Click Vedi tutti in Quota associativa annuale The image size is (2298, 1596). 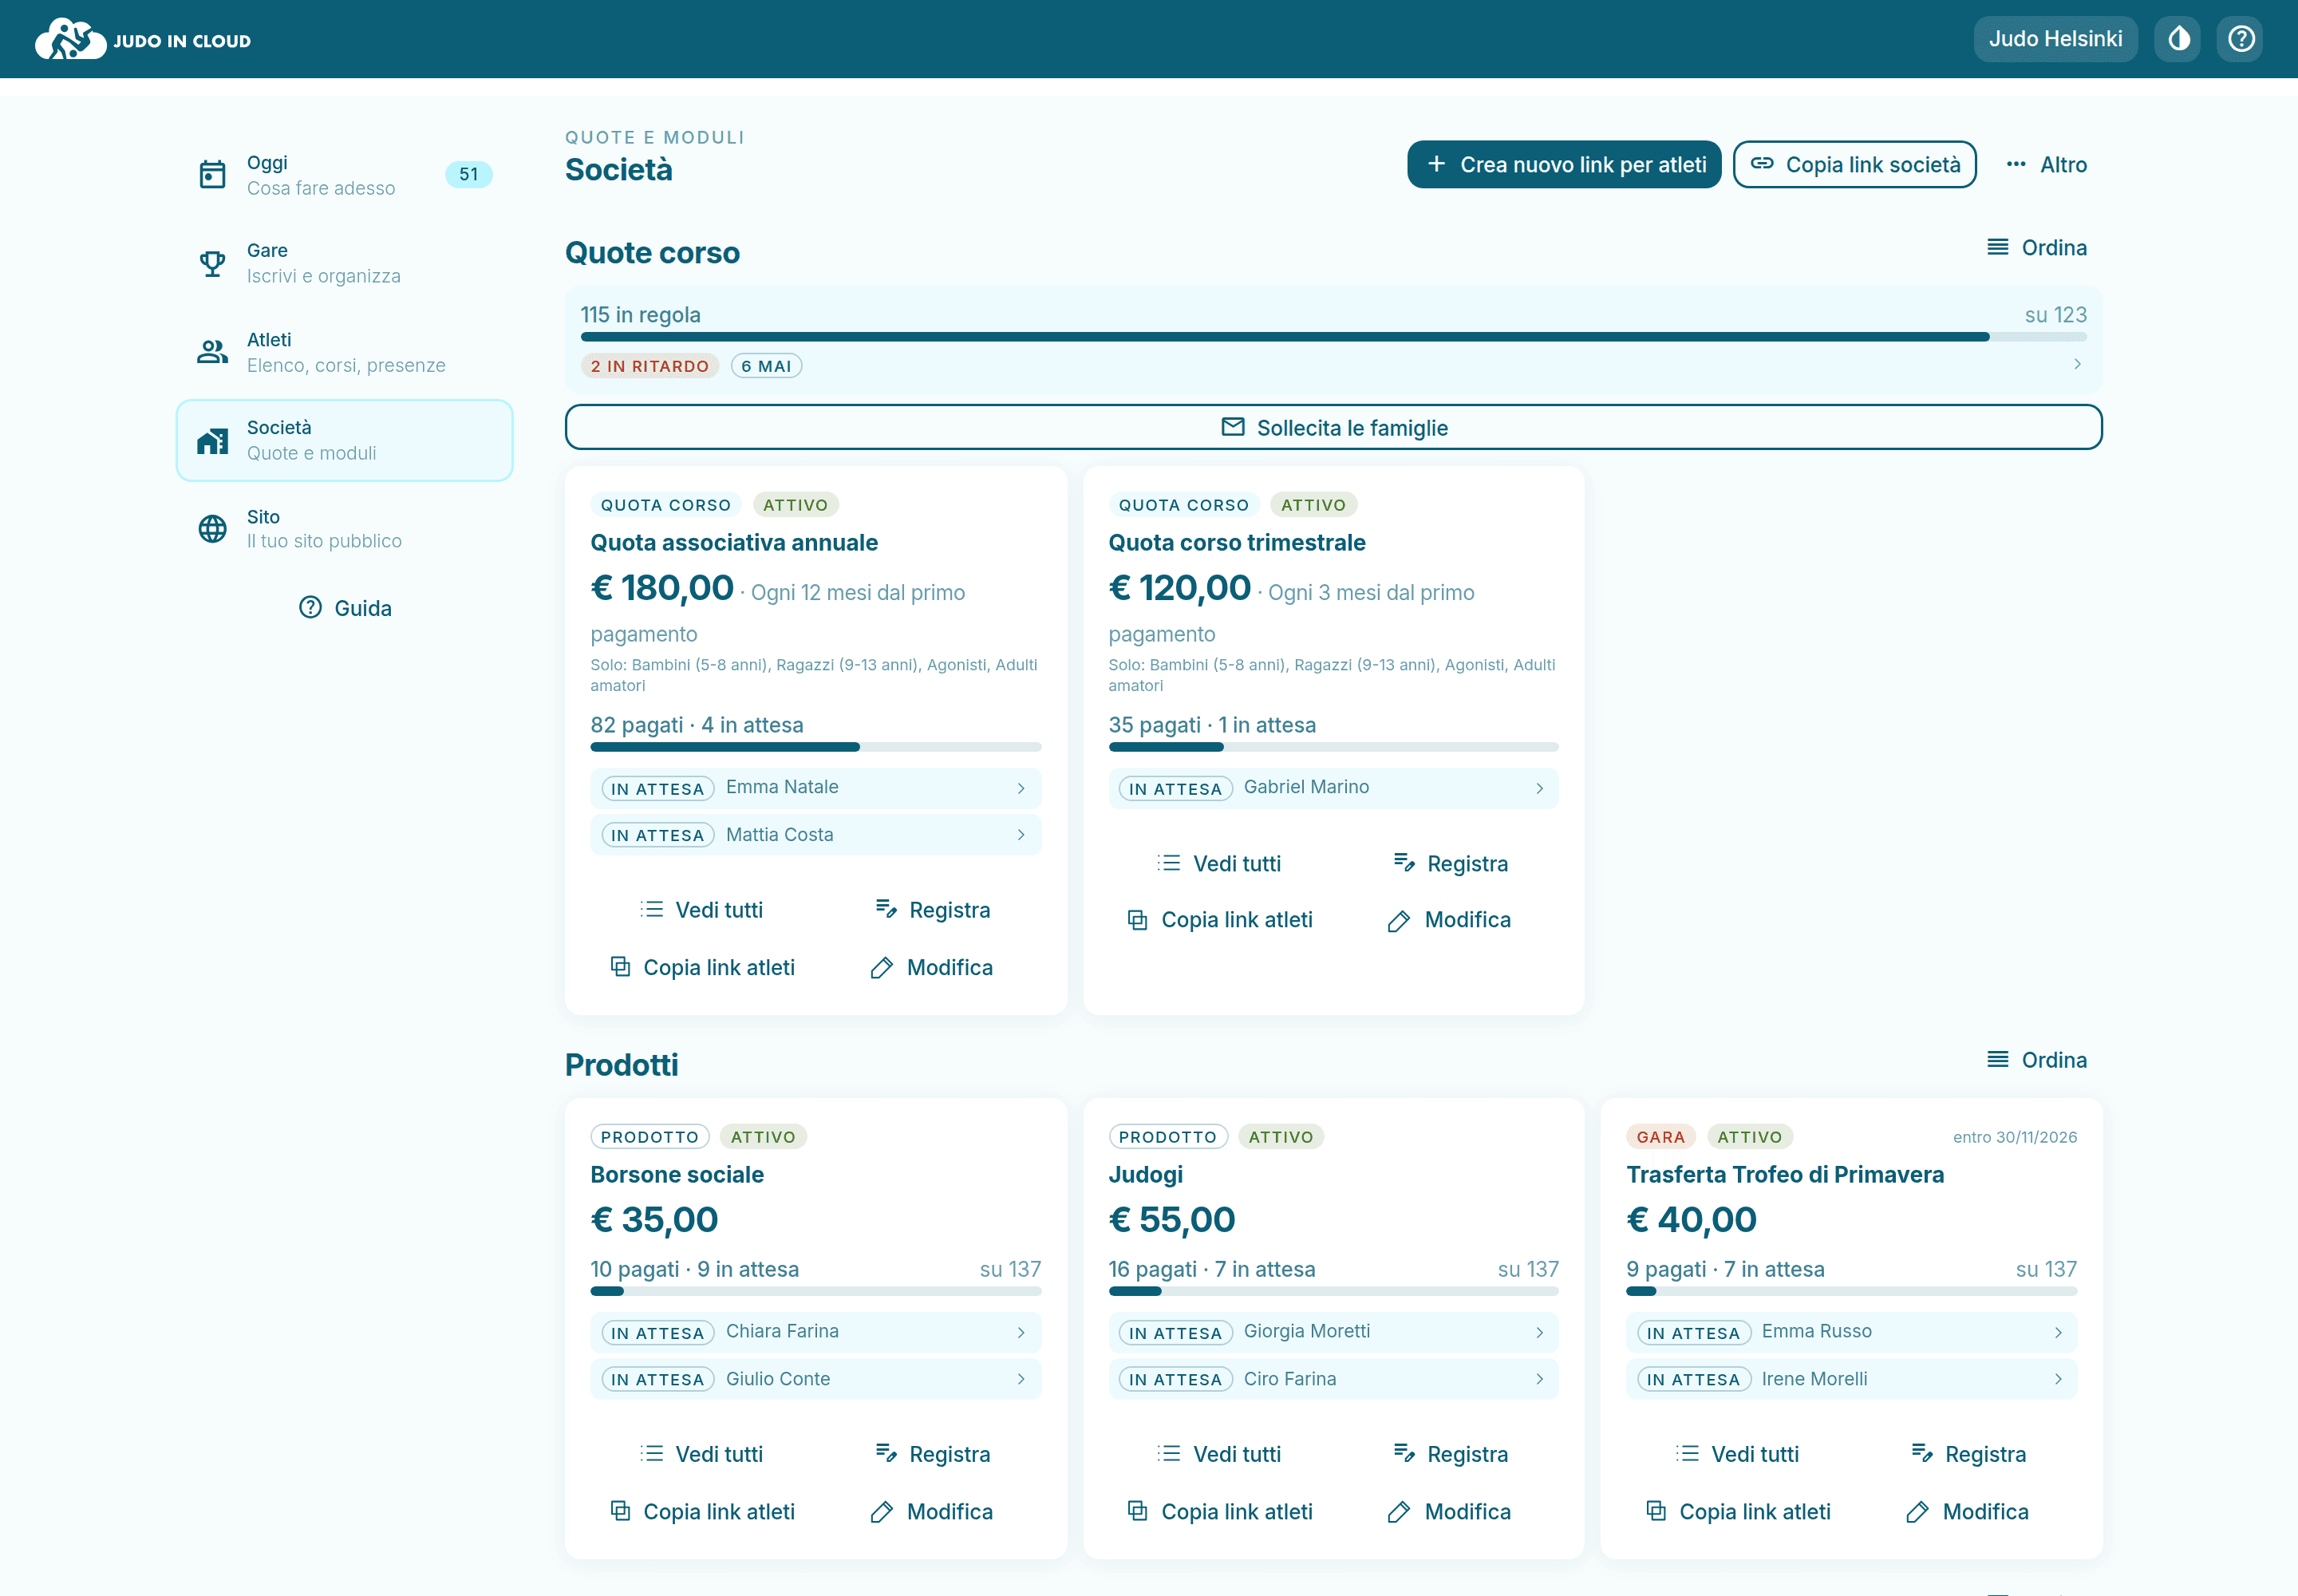click(x=702, y=910)
